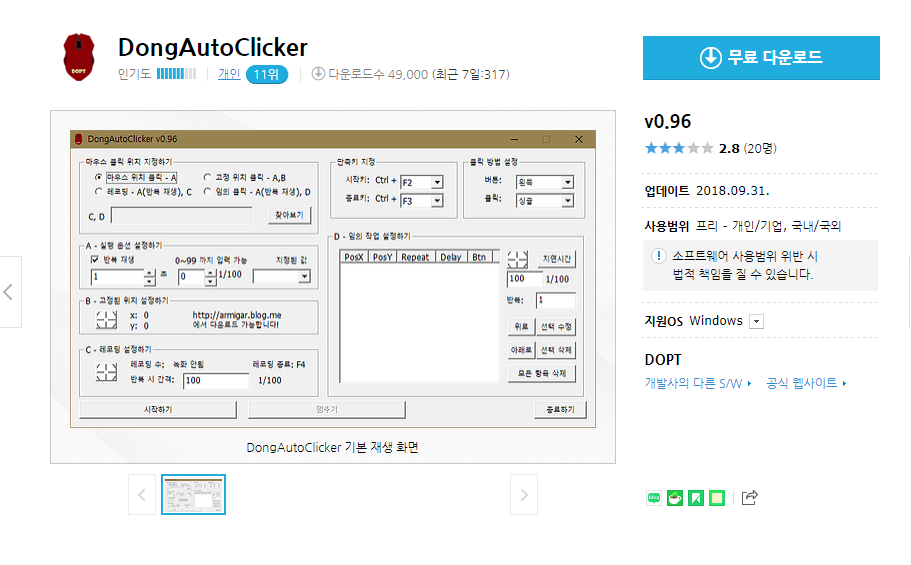The height and width of the screenshot is (565, 911).
Task: Save to Naver memo icon
Action: tap(717, 498)
